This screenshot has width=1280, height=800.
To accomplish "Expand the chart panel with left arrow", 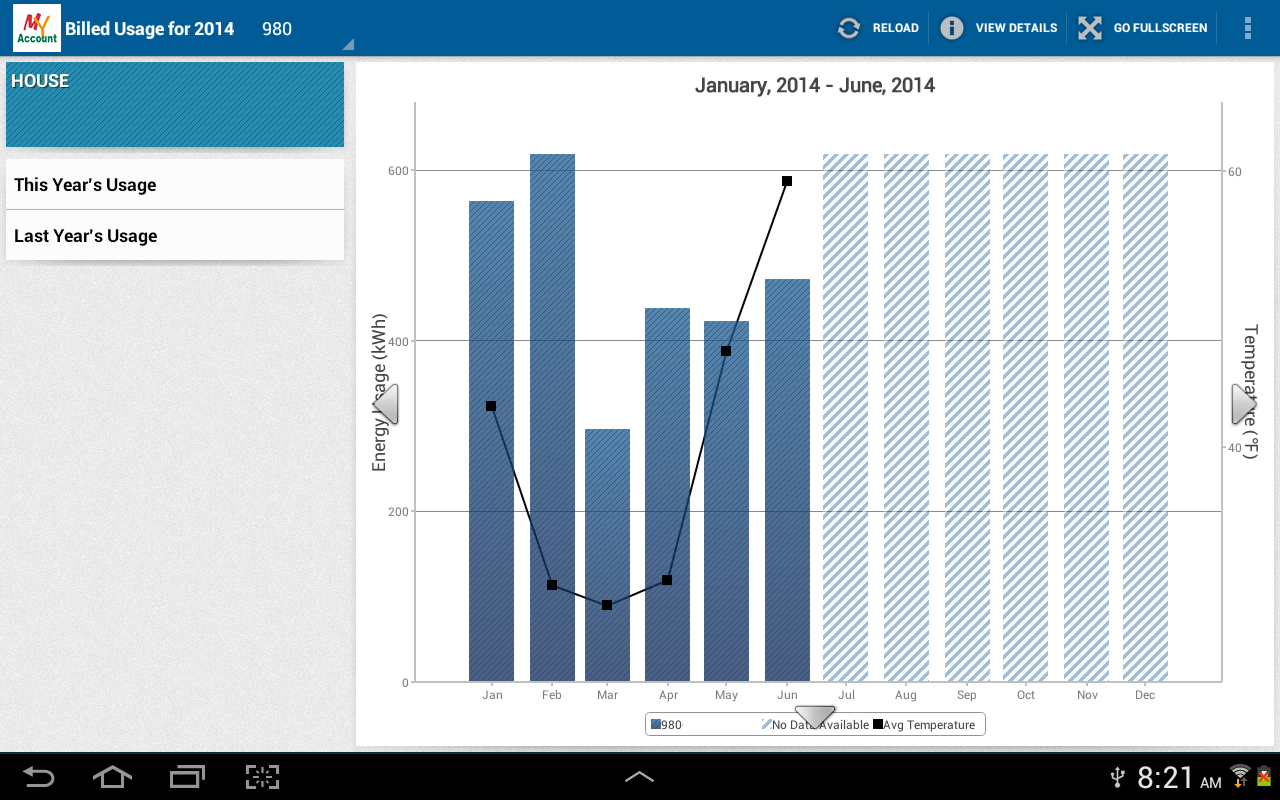I will point(386,404).
